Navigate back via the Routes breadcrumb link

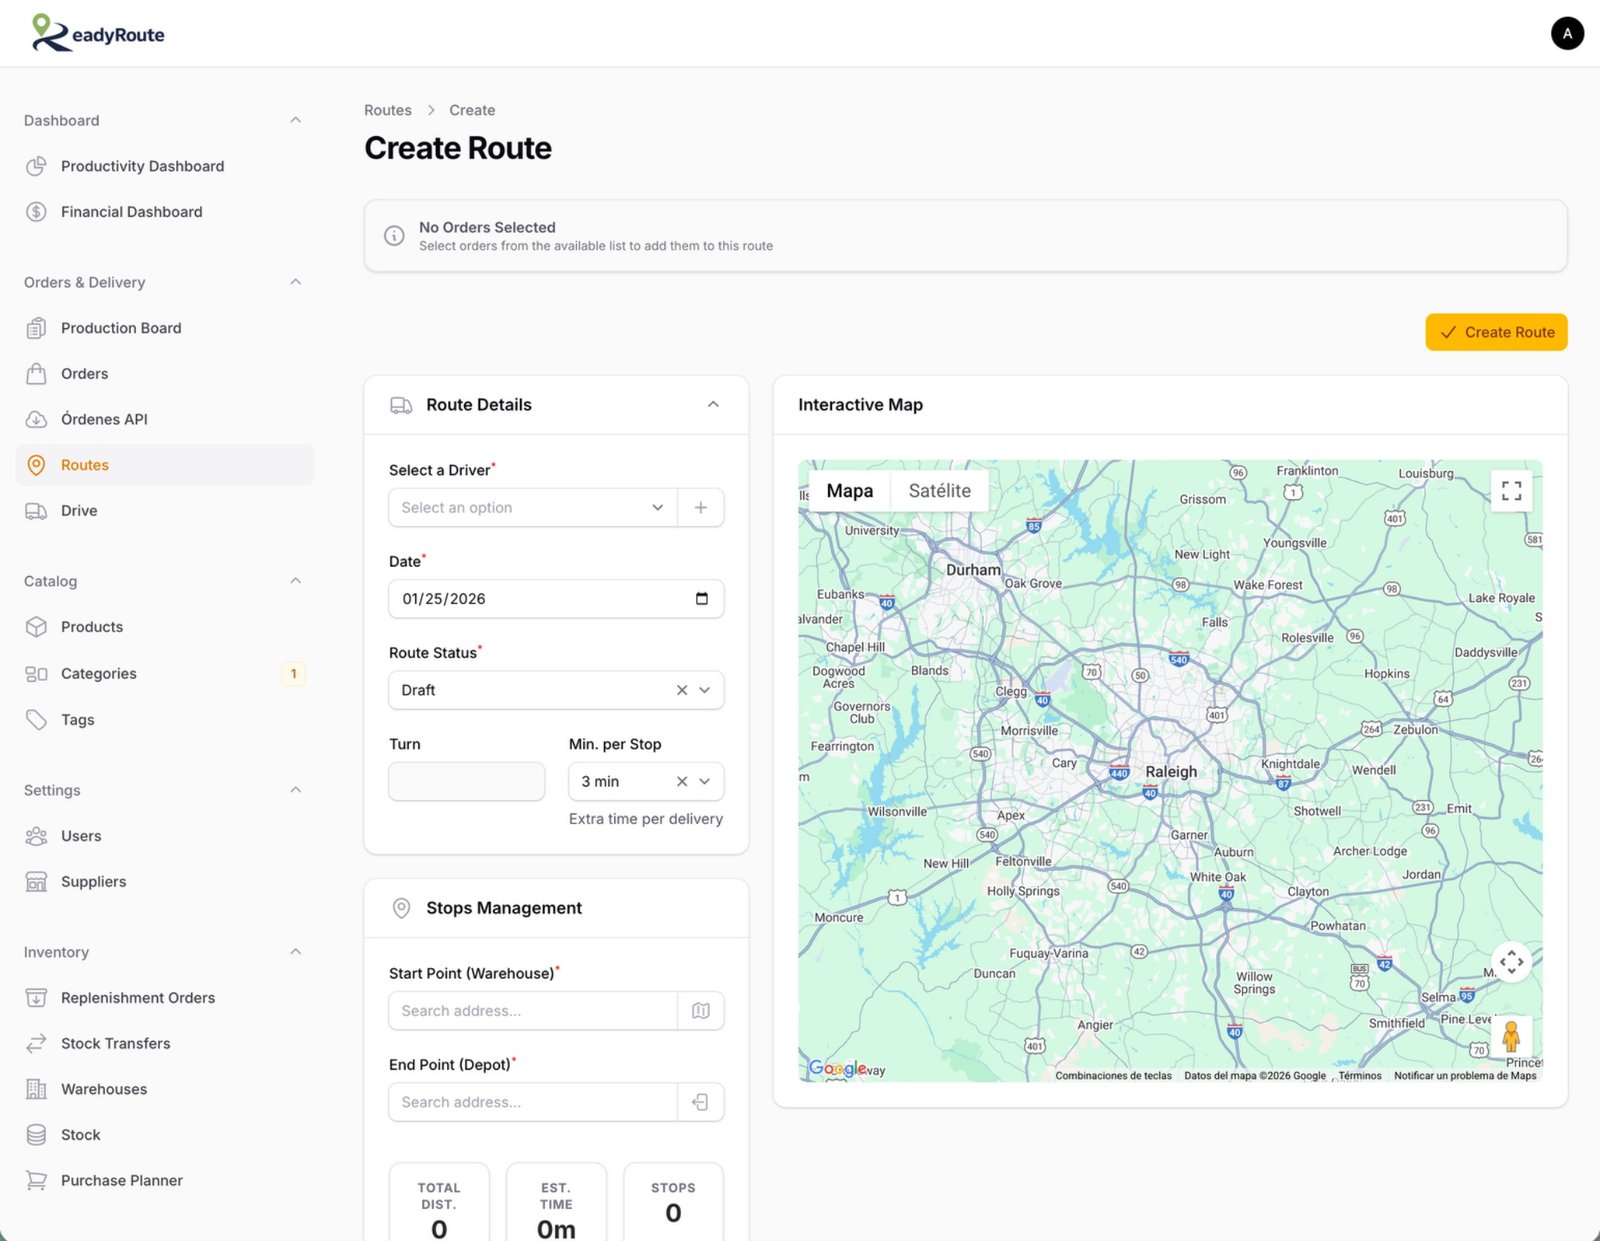click(388, 110)
